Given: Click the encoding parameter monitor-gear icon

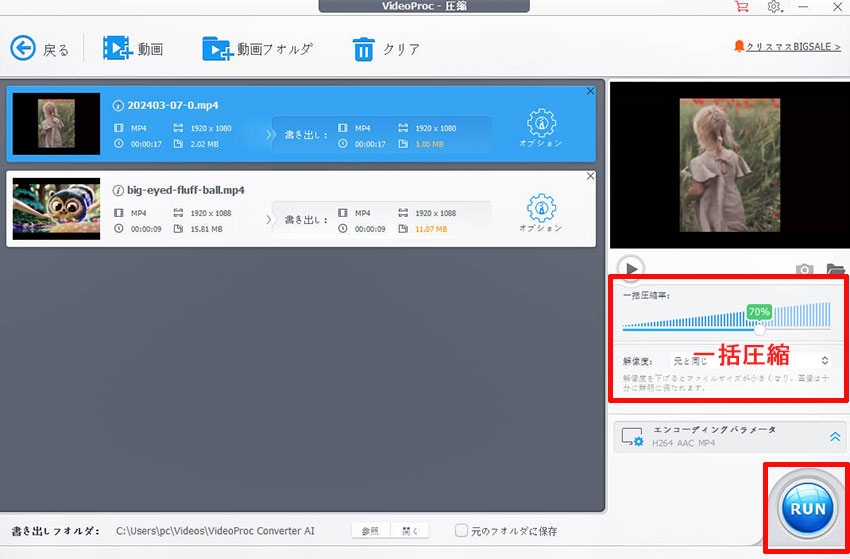Looking at the screenshot, I should [x=632, y=437].
